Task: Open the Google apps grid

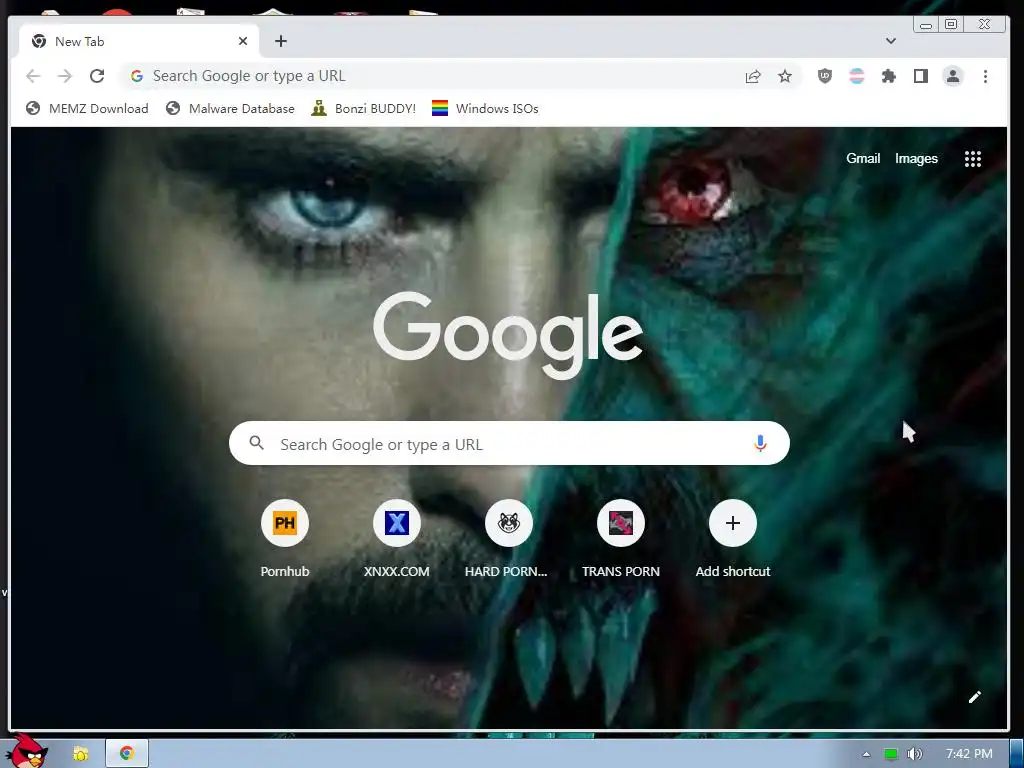Action: pyautogui.click(x=972, y=159)
